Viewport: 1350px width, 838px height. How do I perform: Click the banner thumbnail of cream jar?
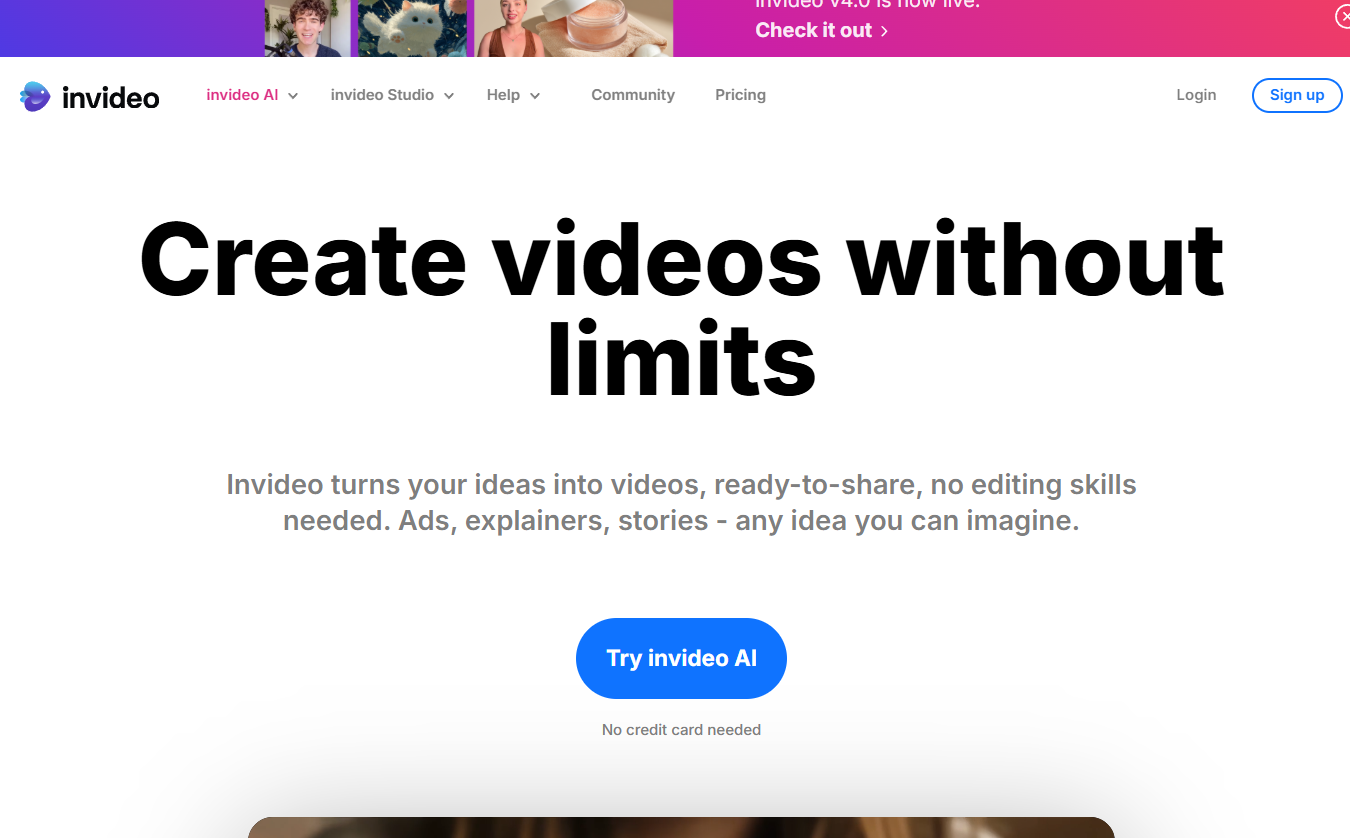[608, 28]
